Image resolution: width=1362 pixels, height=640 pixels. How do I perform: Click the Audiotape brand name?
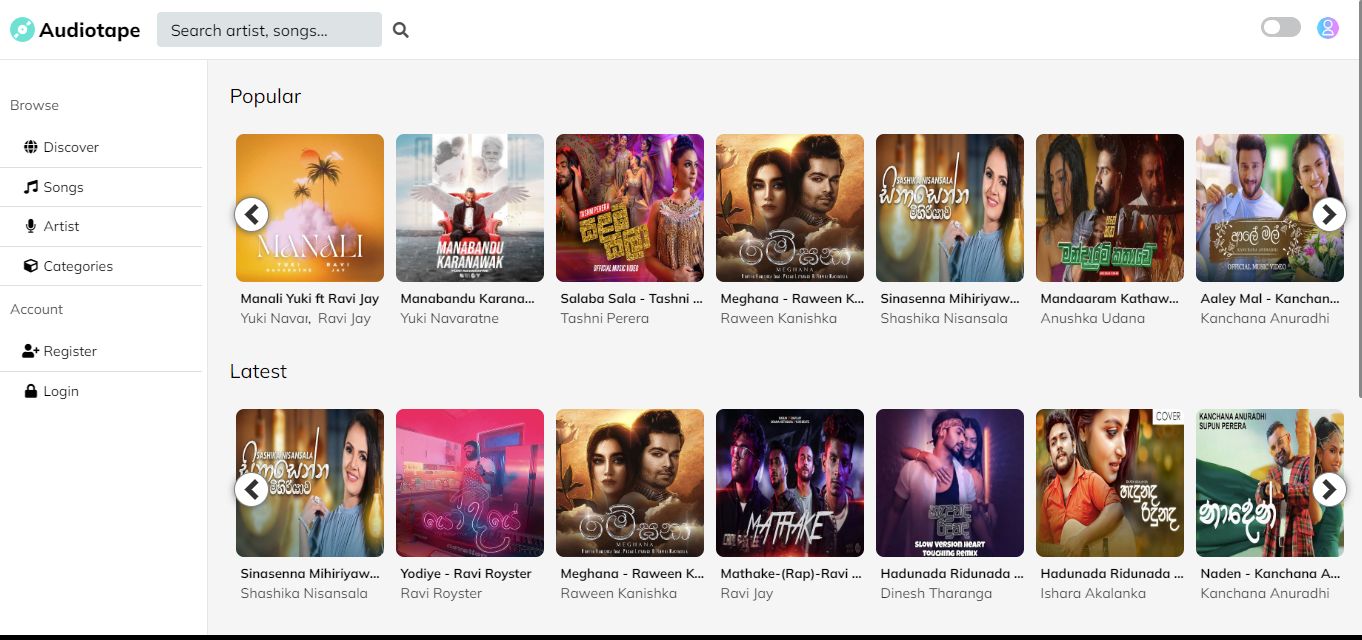tap(90, 30)
